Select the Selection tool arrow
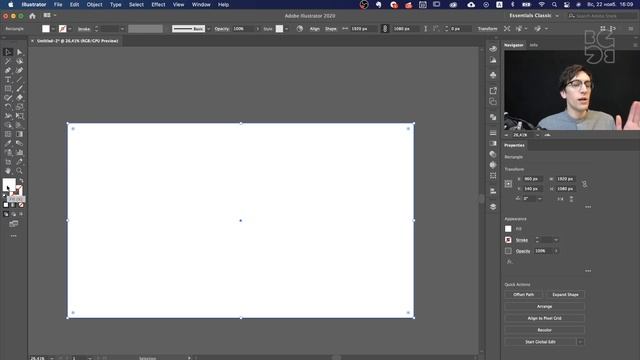 point(8,52)
